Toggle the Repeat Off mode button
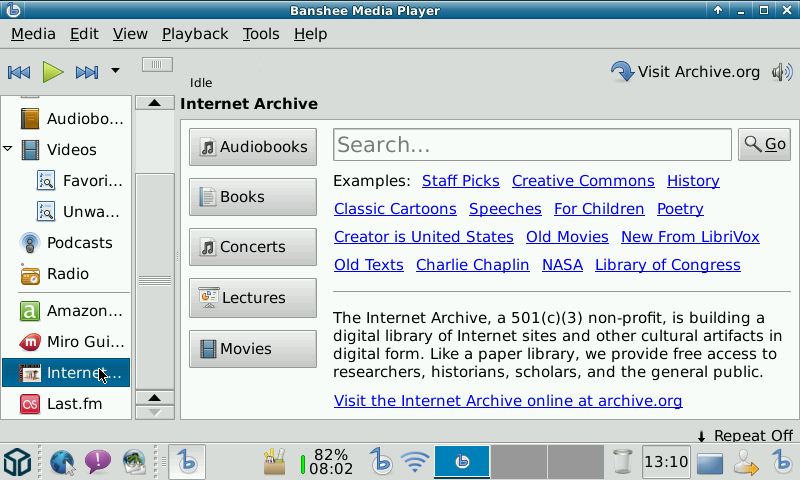 pyautogui.click(x=745, y=436)
